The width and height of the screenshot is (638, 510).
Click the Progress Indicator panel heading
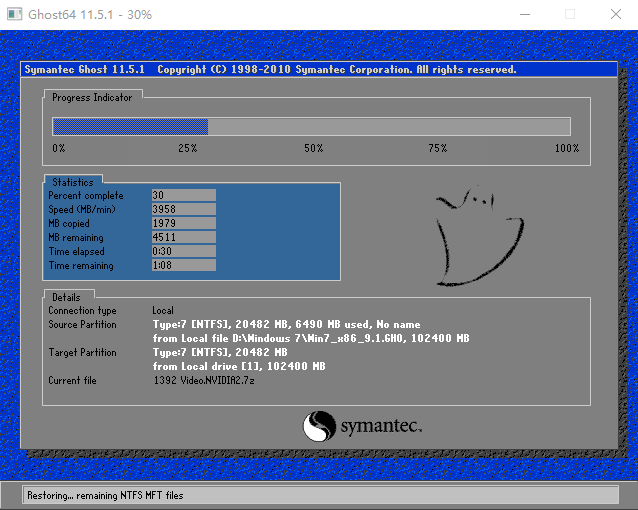(92, 97)
